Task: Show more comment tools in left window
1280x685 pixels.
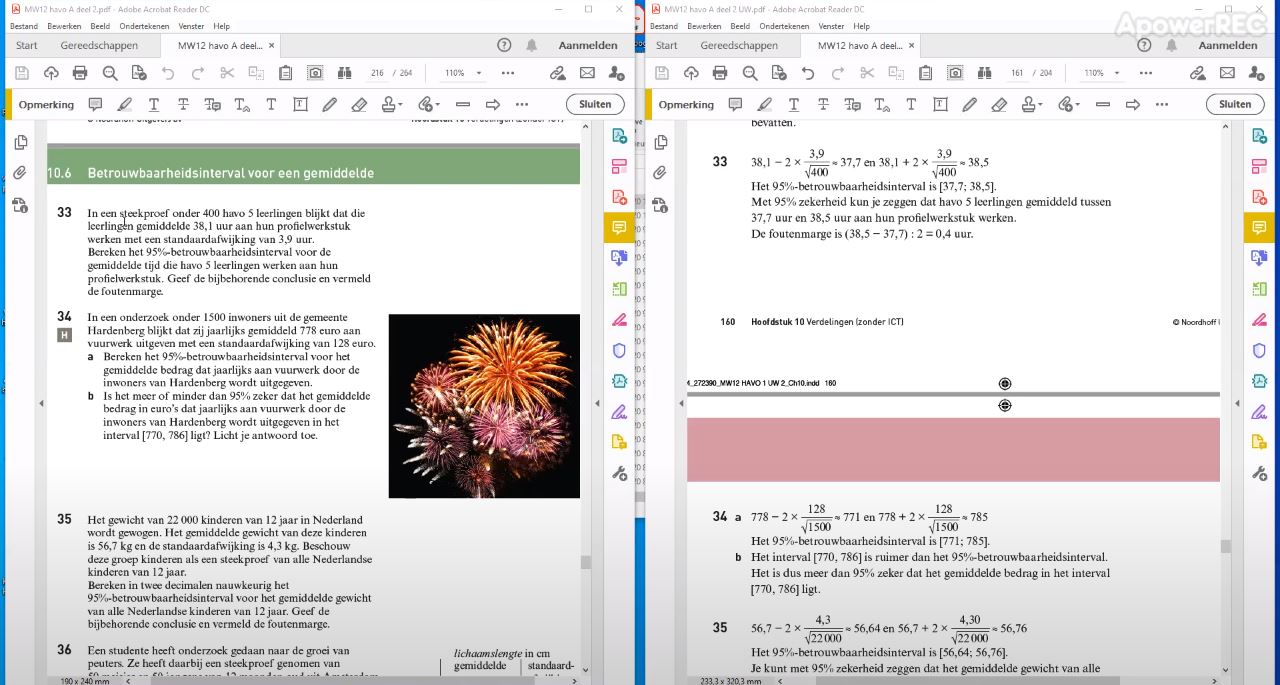Action: (522, 104)
